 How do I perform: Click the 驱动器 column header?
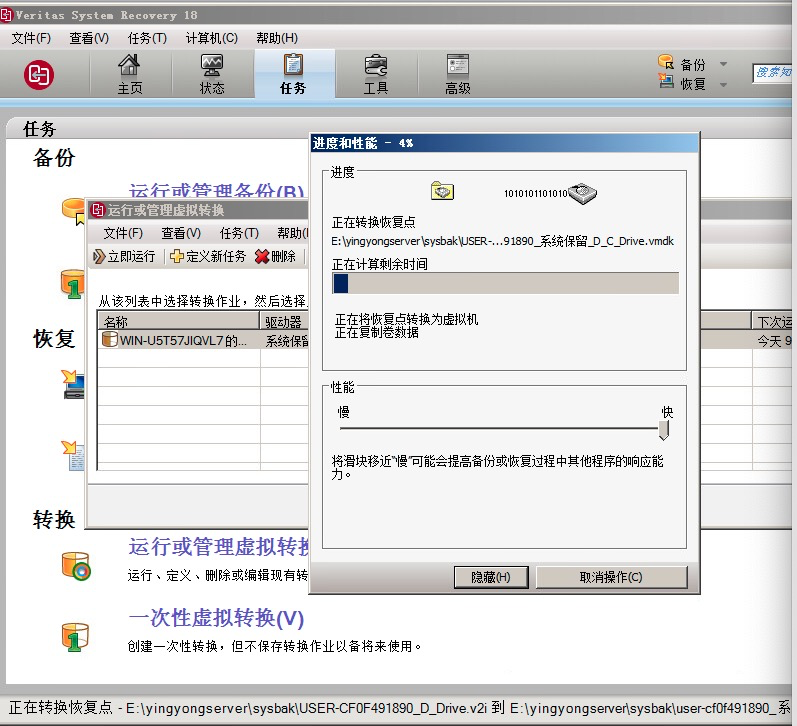285,322
